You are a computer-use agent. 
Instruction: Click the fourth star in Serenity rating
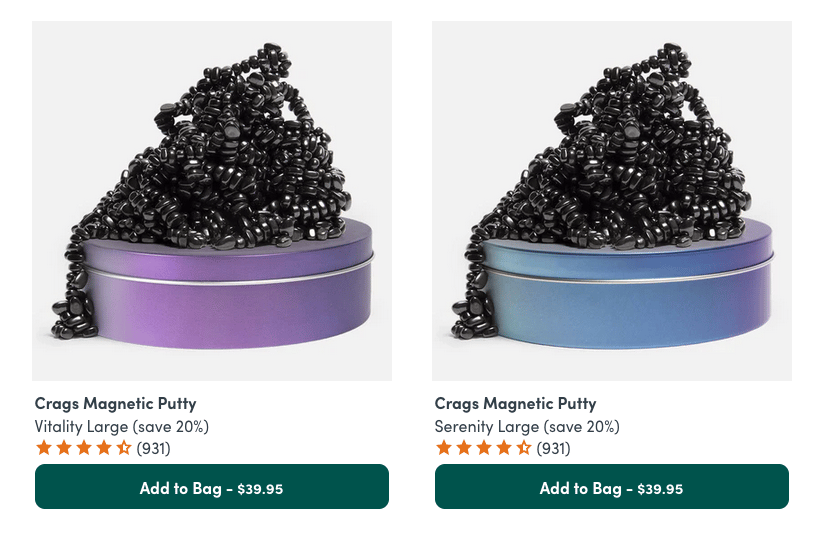[x=504, y=448]
